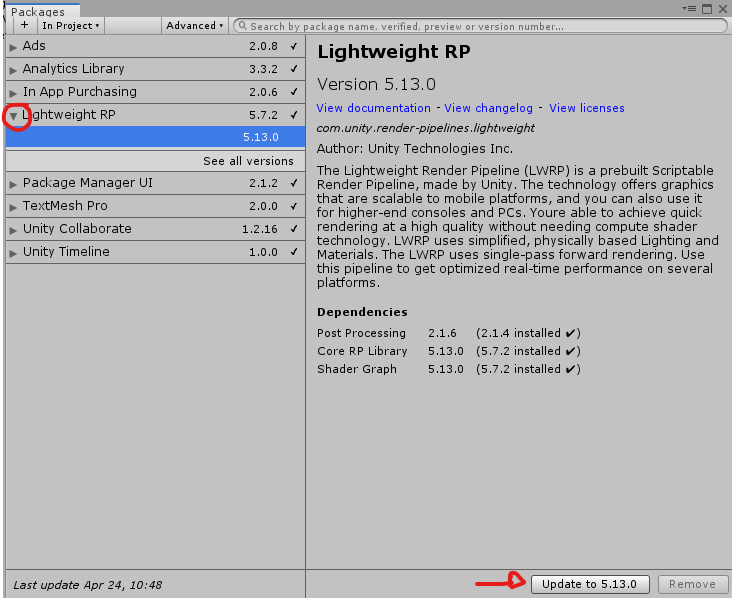Click the magnifier icon in search bar
This screenshot has width=732, height=598.
click(x=242, y=26)
